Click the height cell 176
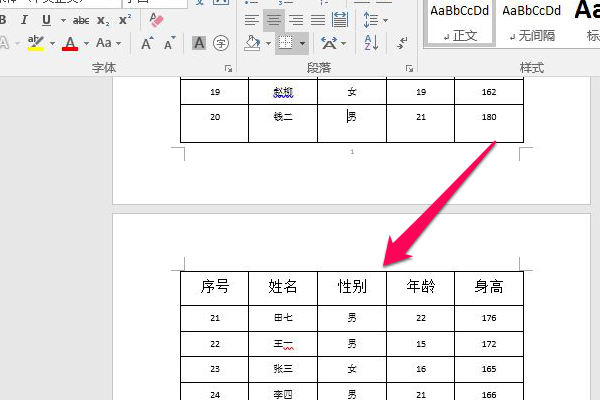 pyautogui.click(x=489, y=318)
